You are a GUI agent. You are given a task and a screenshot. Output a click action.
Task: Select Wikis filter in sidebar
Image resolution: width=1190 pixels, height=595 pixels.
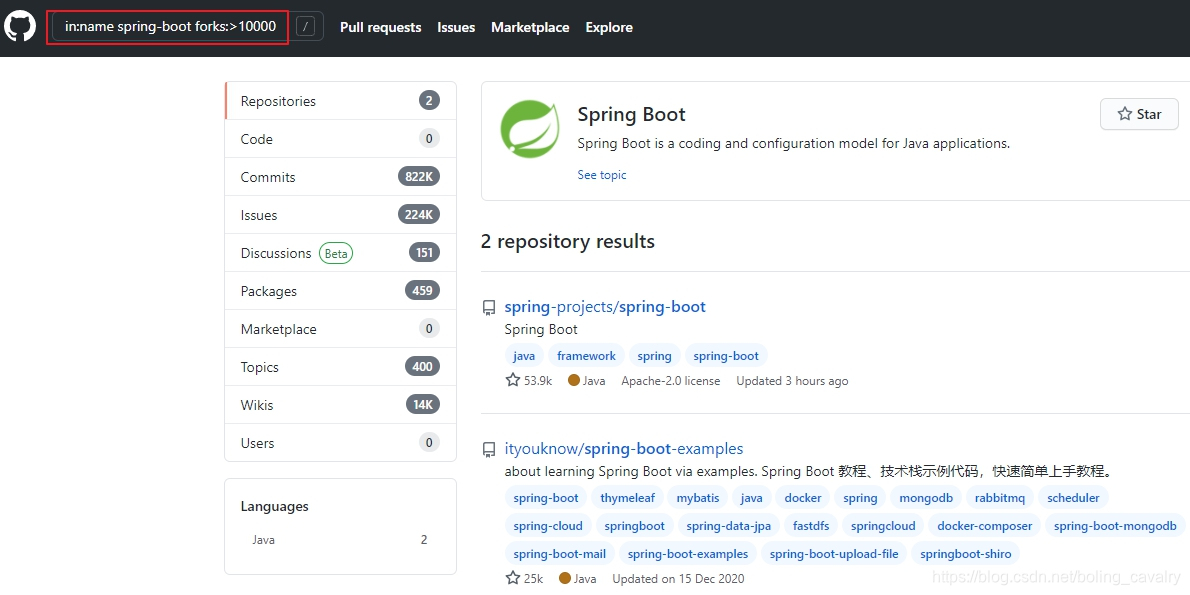tap(341, 405)
